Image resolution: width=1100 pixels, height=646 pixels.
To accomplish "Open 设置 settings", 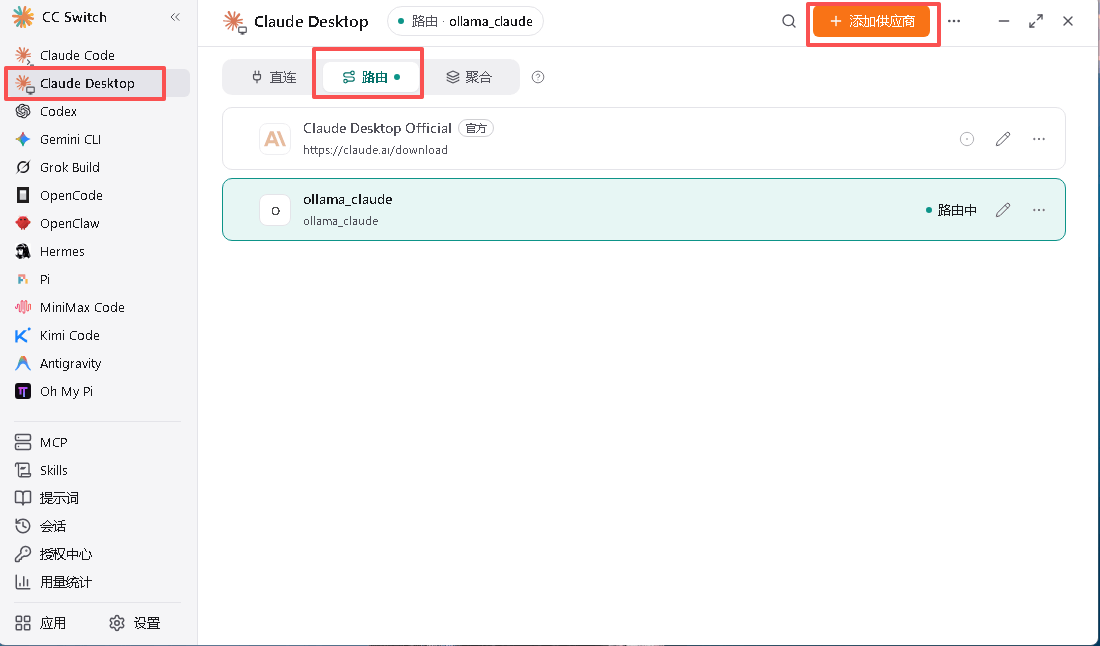I will pyautogui.click(x=135, y=624).
